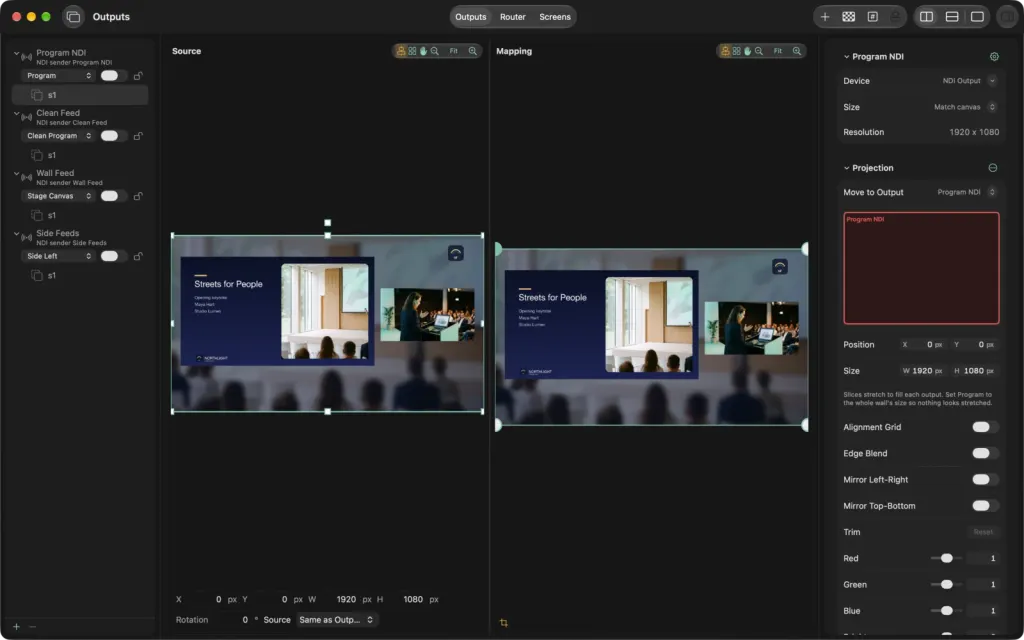The width and height of the screenshot is (1024, 640).
Task: Enable the Edge Blend switch
Action: pos(985,453)
